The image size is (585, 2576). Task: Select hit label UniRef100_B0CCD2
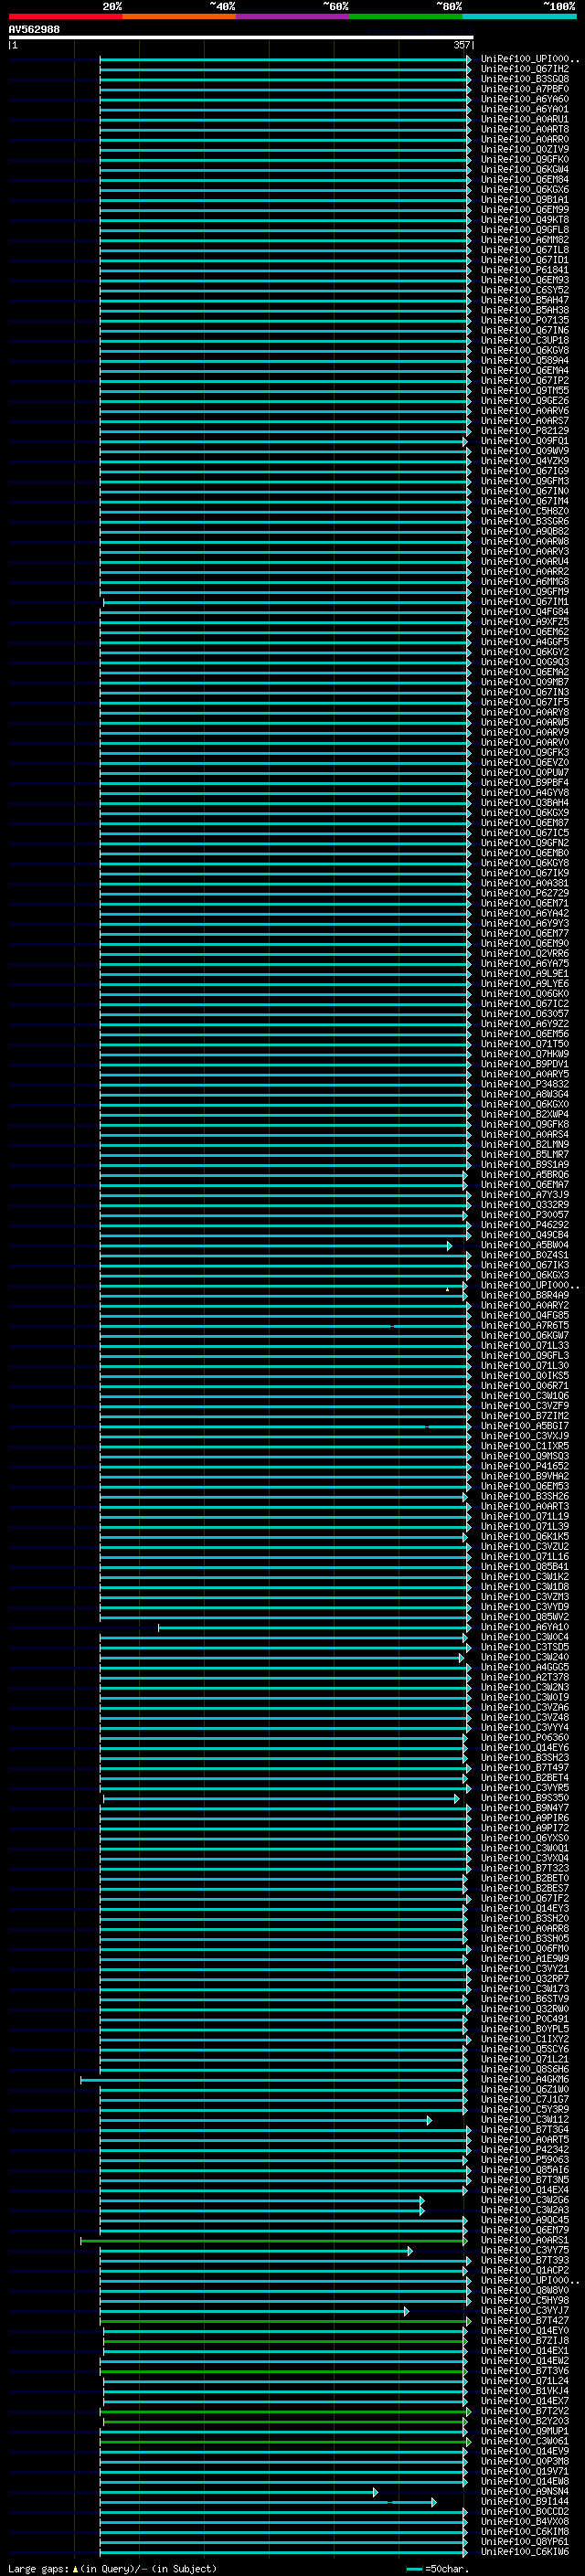coord(525,2512)
